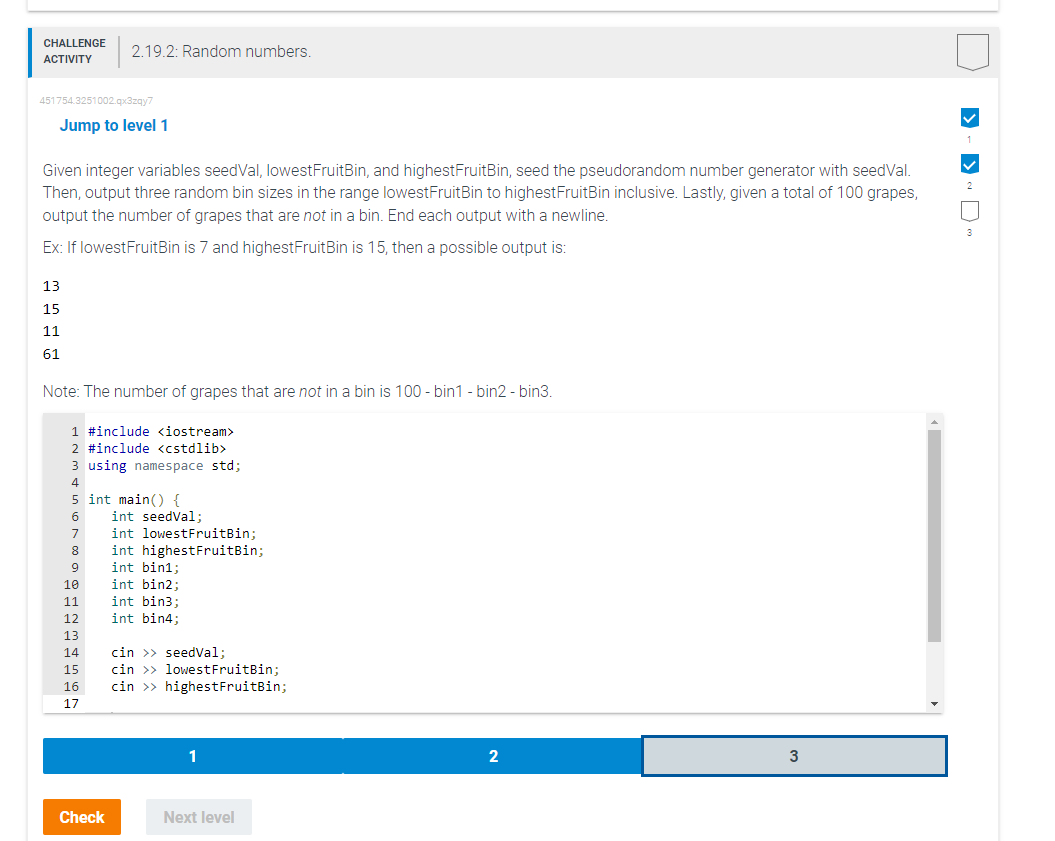Click line number 14 in the gutter
This screenshot has height=841, width=1055.
(x=71, y=652)
